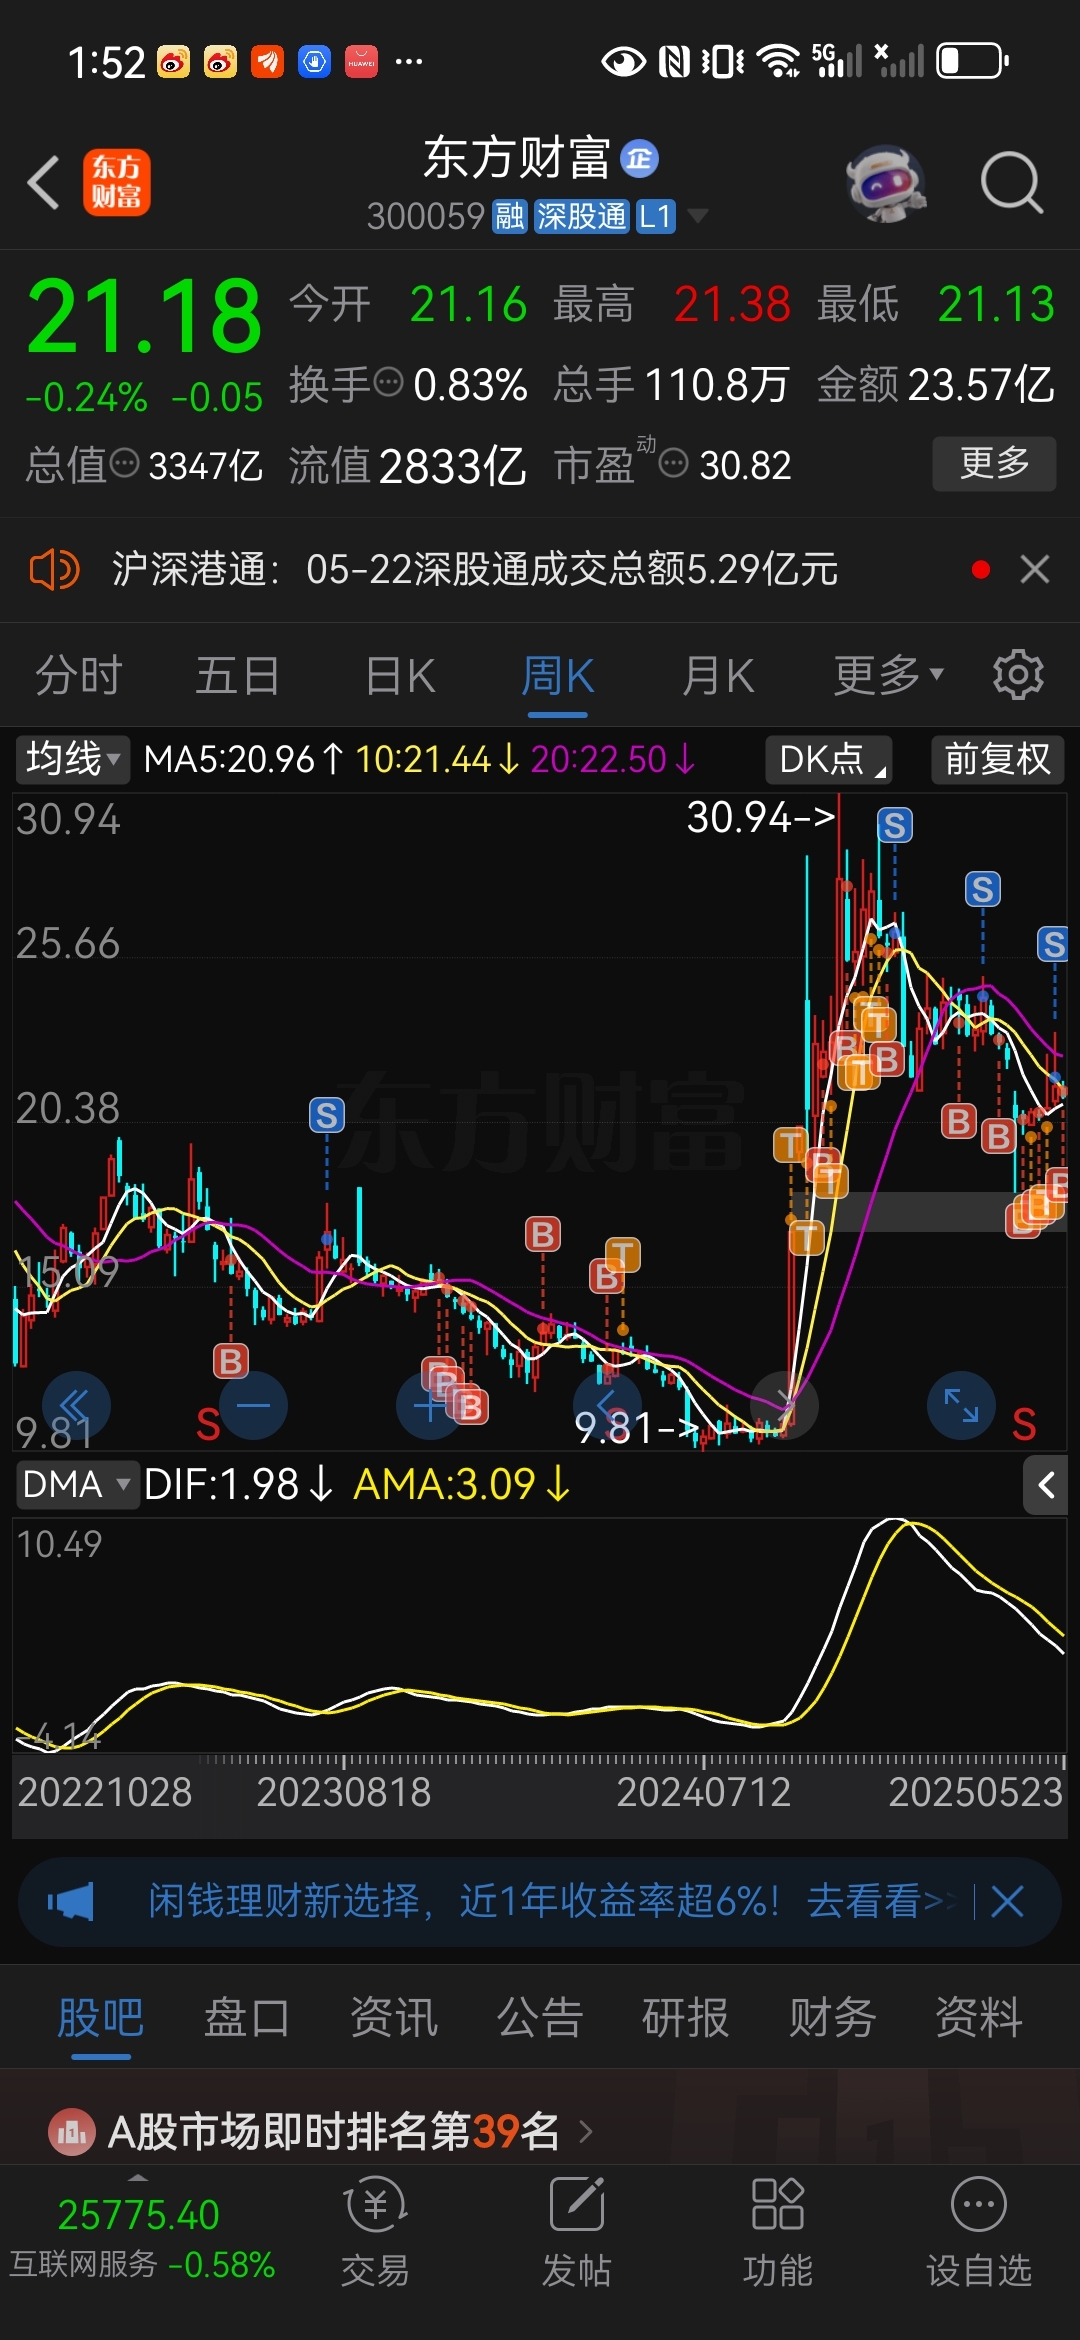This screenshot has width=1080, height=2340.
Task: Switch to 月K chart tab
Action: 718,675
